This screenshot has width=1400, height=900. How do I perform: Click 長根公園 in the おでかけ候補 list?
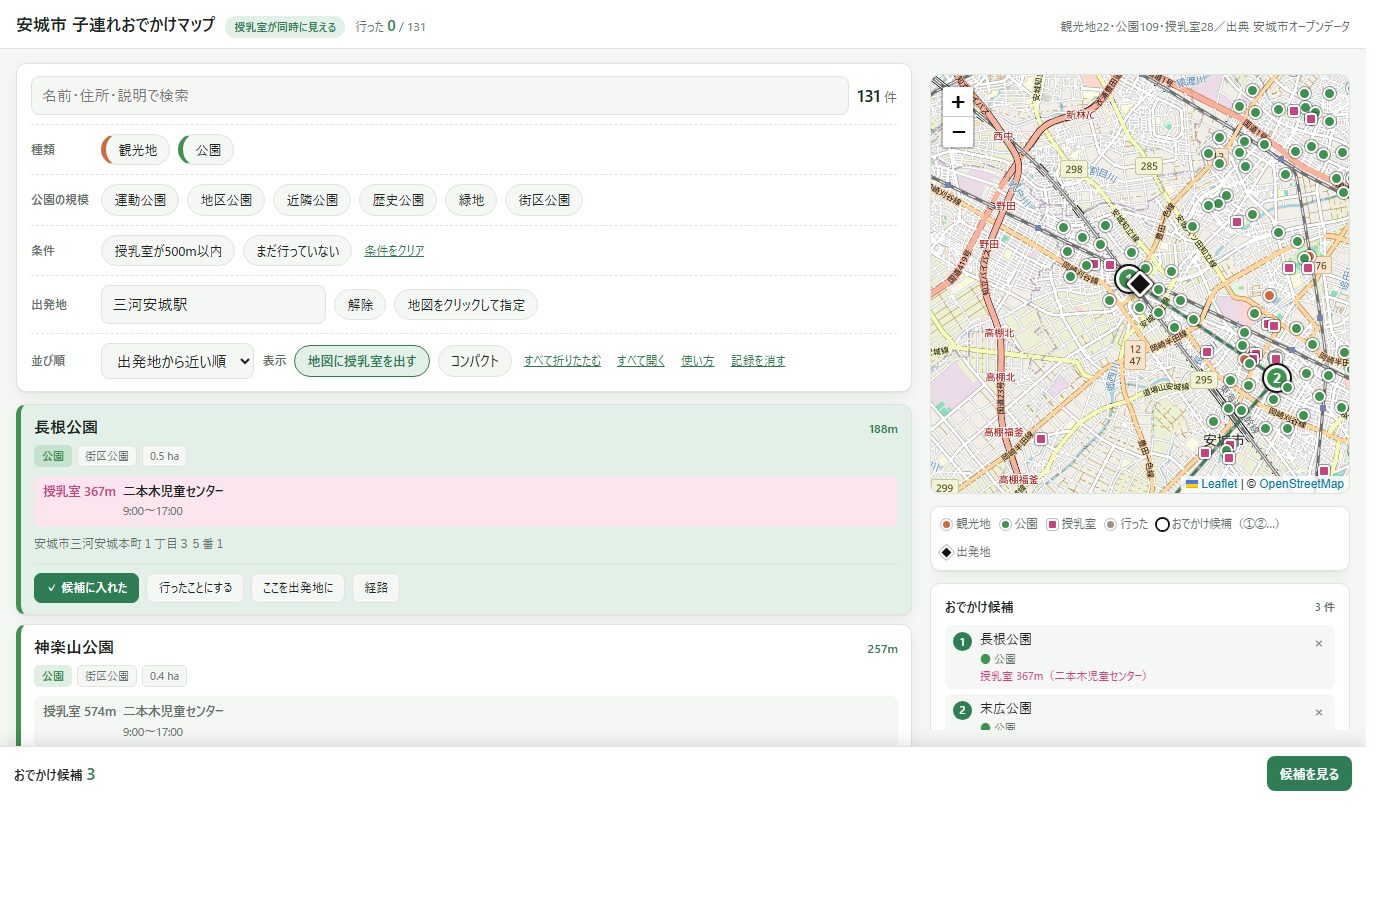[1006, 639]
